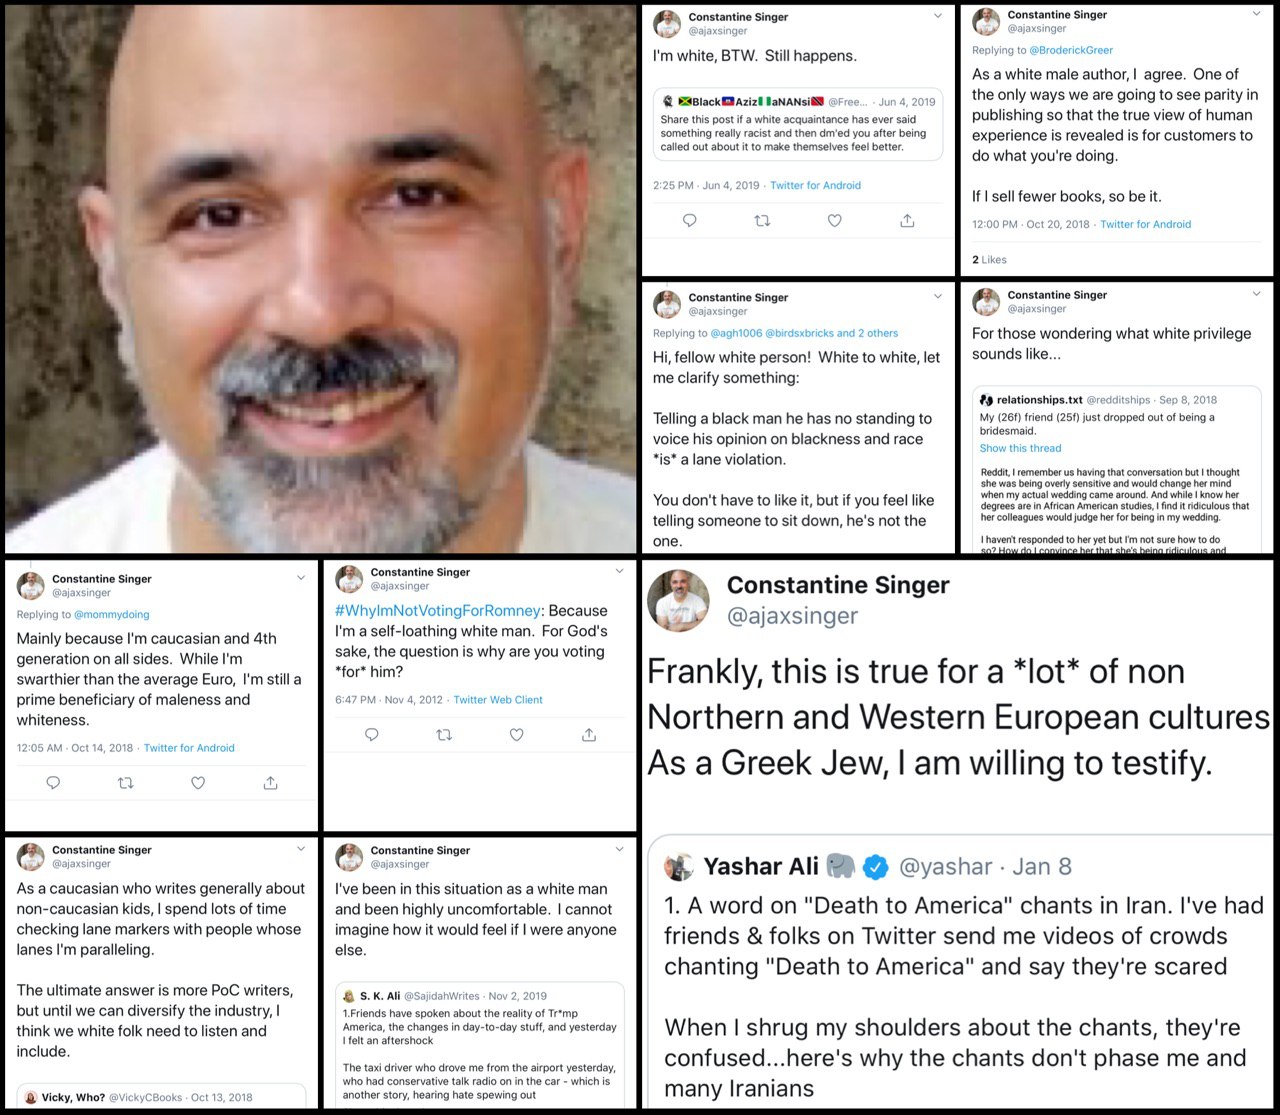Viewport: 1280px width, 1115px height.
Task: Like the #WhyImNotVotingForRomney tweet
Action: pos(516,735)
